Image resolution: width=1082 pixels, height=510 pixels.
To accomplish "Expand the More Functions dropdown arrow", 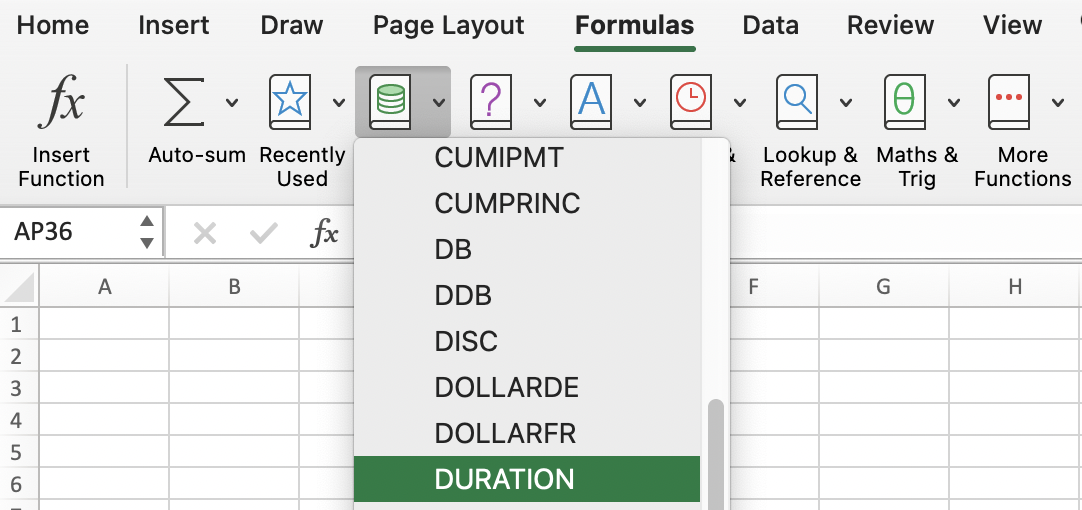I will 1058,103.
